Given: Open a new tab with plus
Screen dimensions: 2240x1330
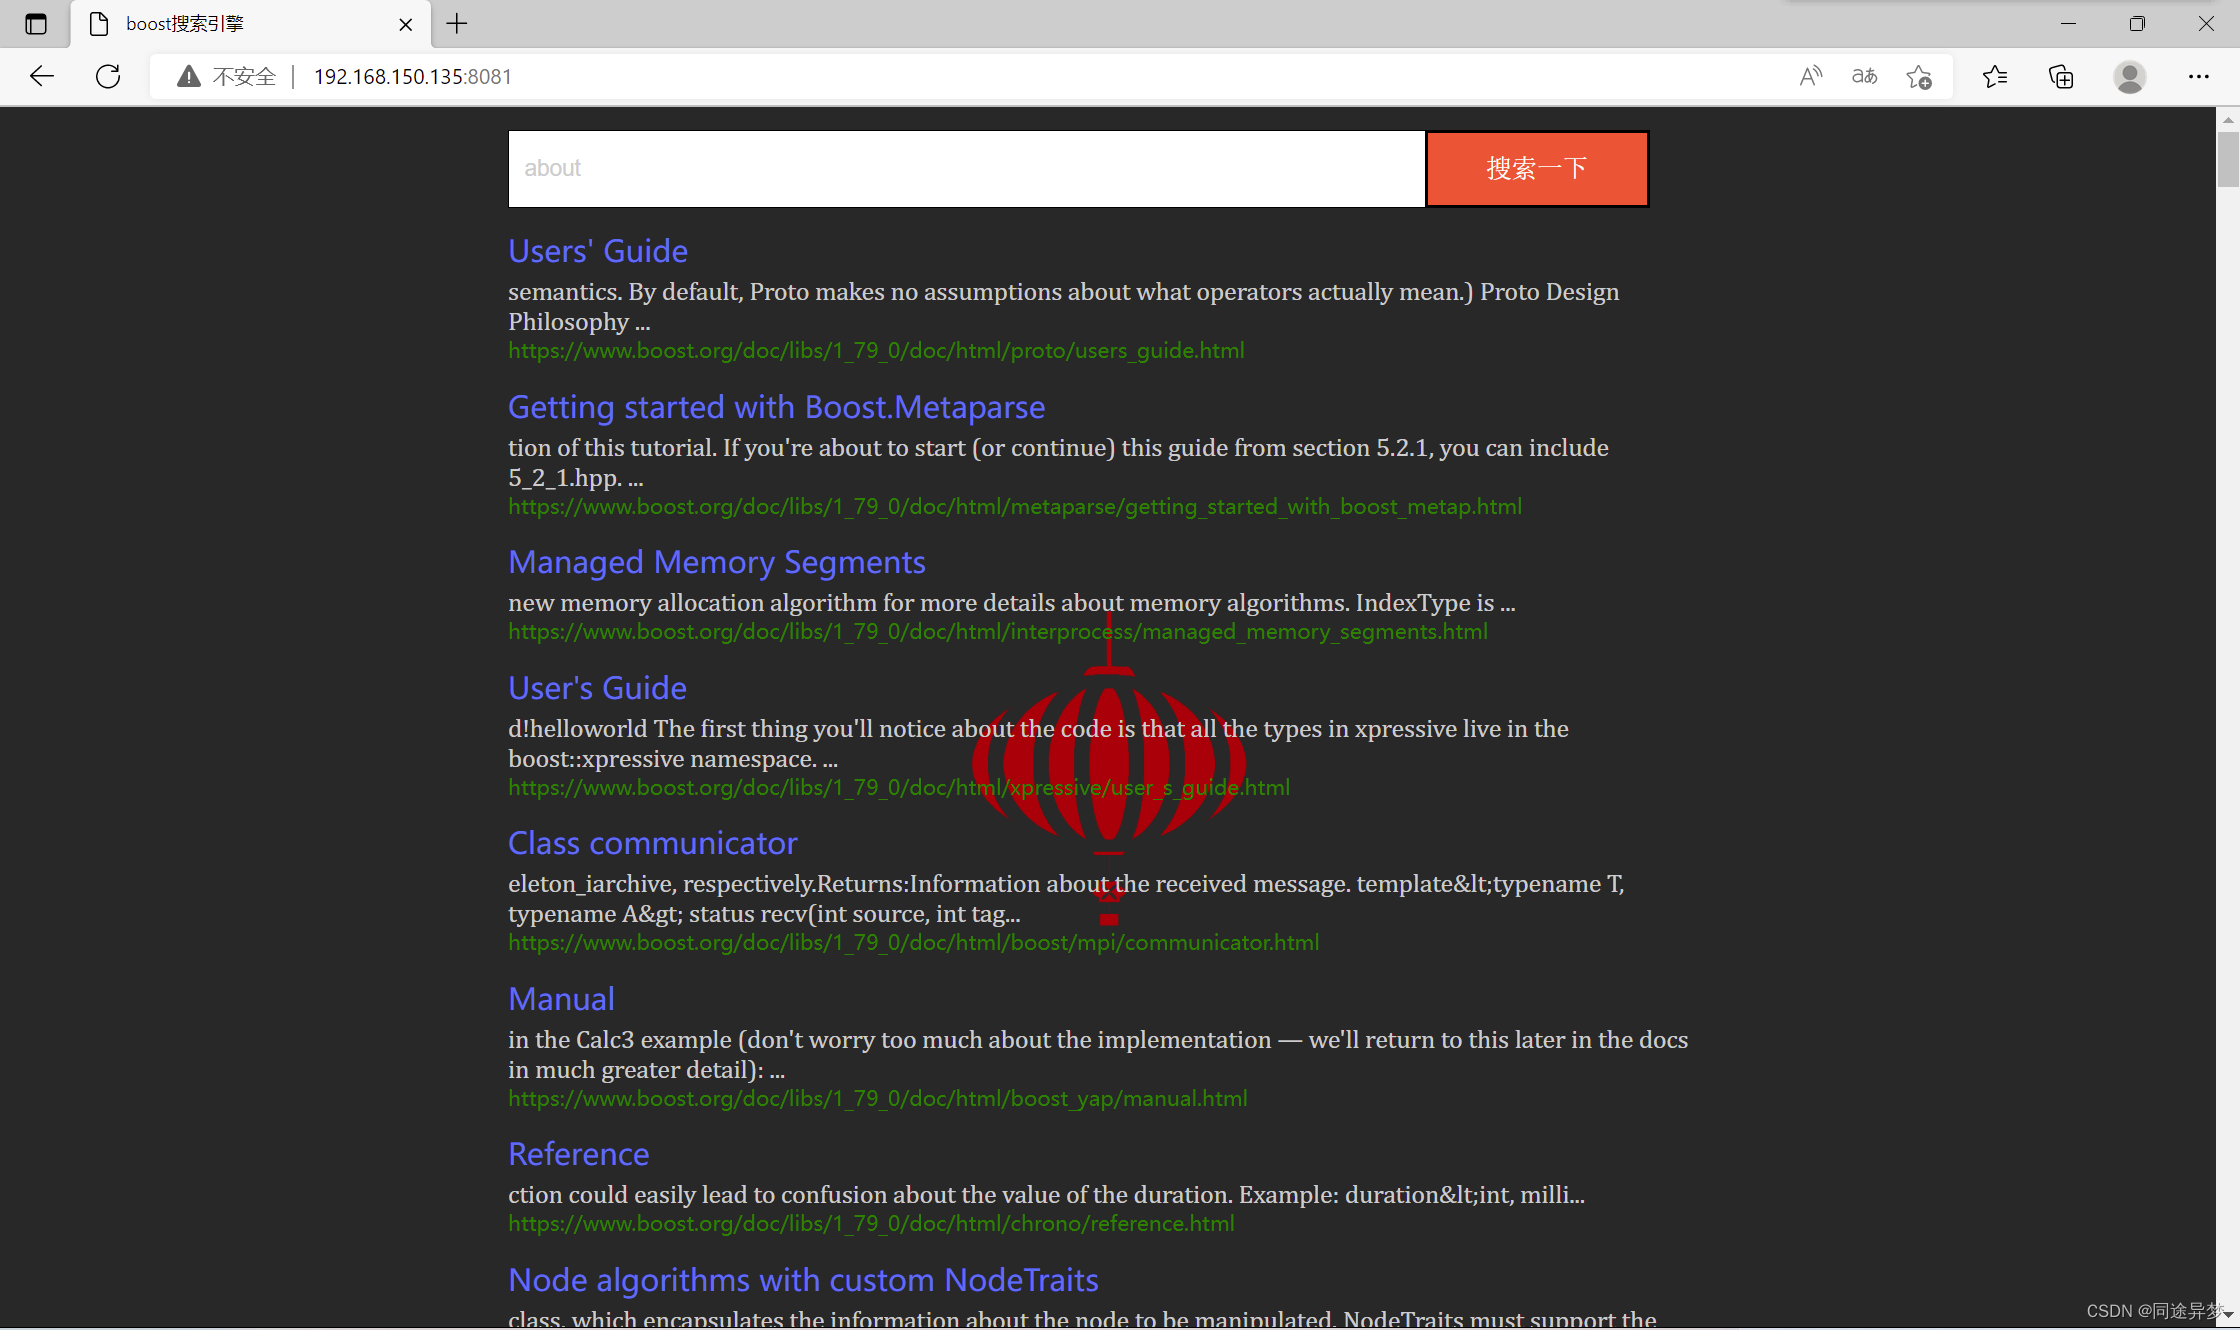Looking at the screenshot, I should [457, 23].
